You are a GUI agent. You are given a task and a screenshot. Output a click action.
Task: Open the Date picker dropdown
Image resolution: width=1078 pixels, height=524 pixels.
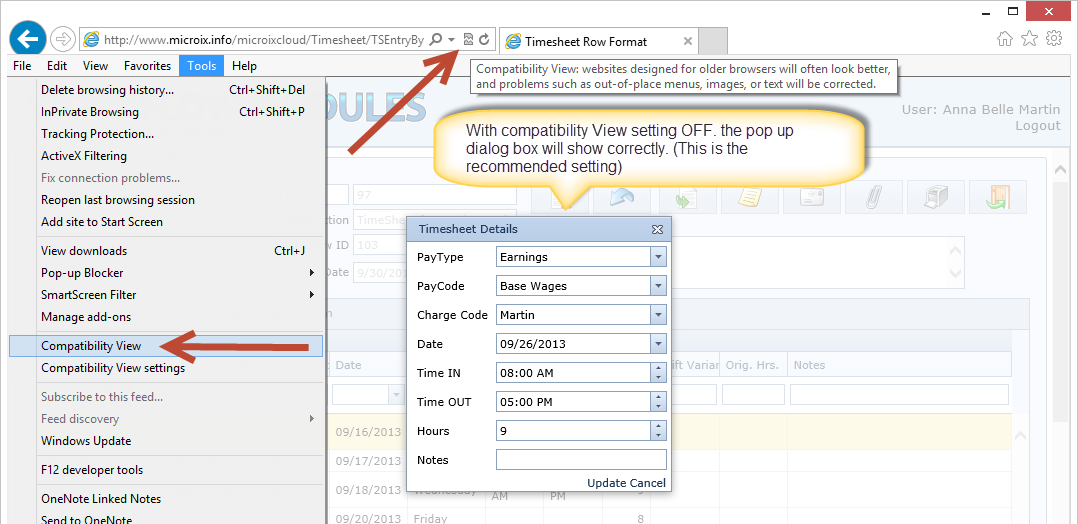[658, 344]
